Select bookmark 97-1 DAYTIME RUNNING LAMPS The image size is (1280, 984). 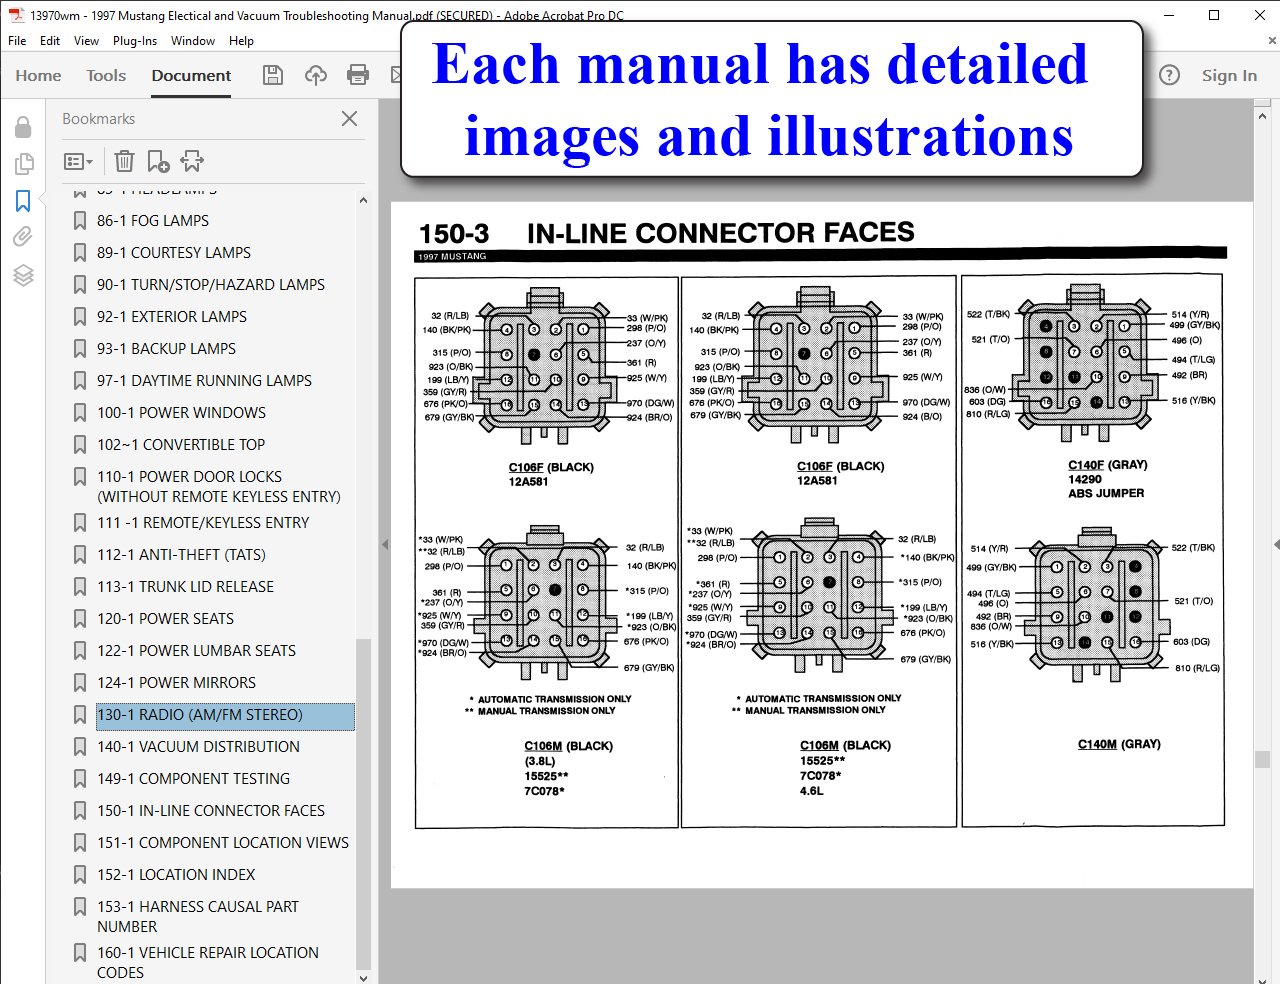(204, 381)
